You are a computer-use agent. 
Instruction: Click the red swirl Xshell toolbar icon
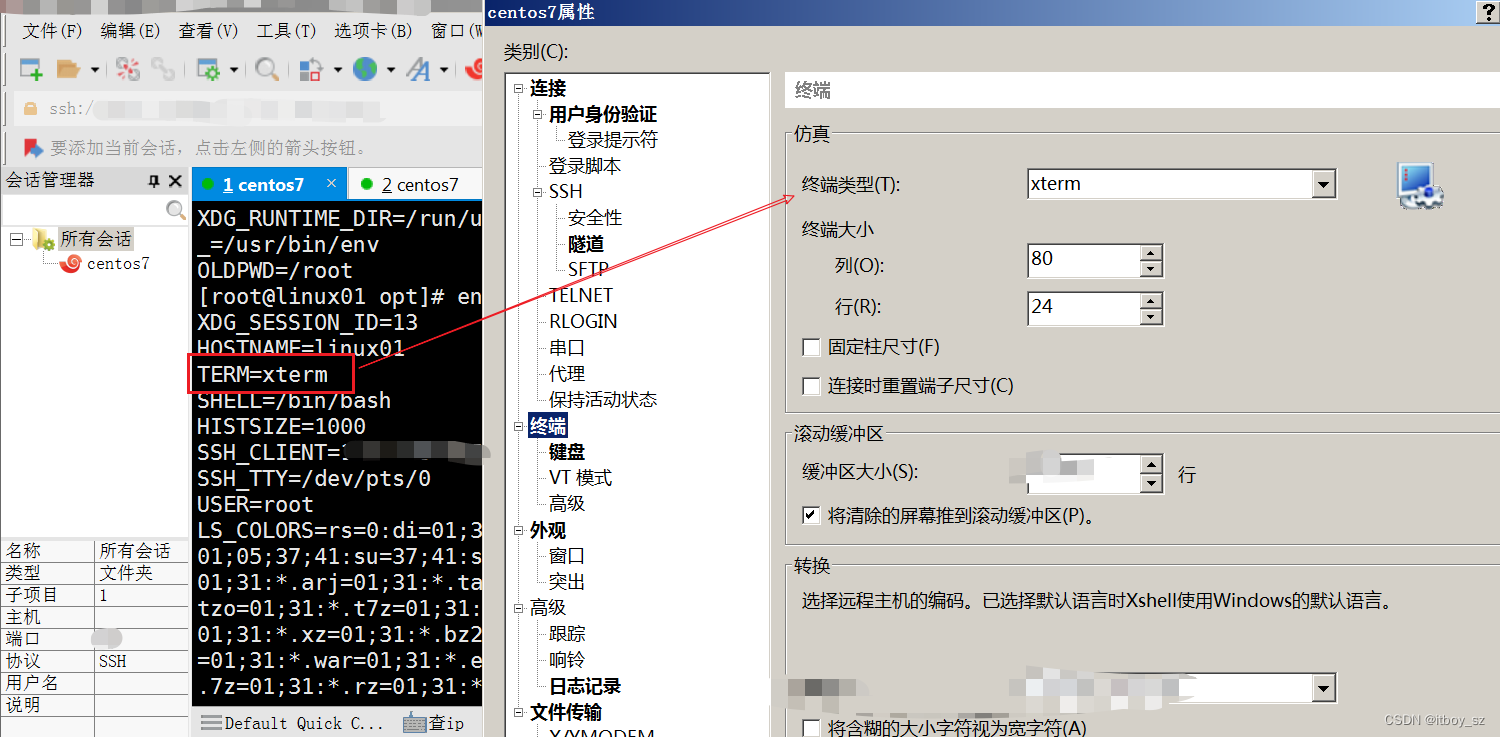click(x=474, y=69)
